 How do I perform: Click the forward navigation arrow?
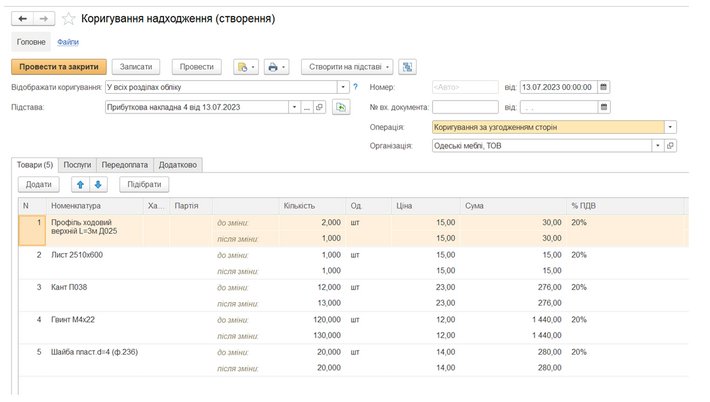pyautogui.click(x=43, y=19)
